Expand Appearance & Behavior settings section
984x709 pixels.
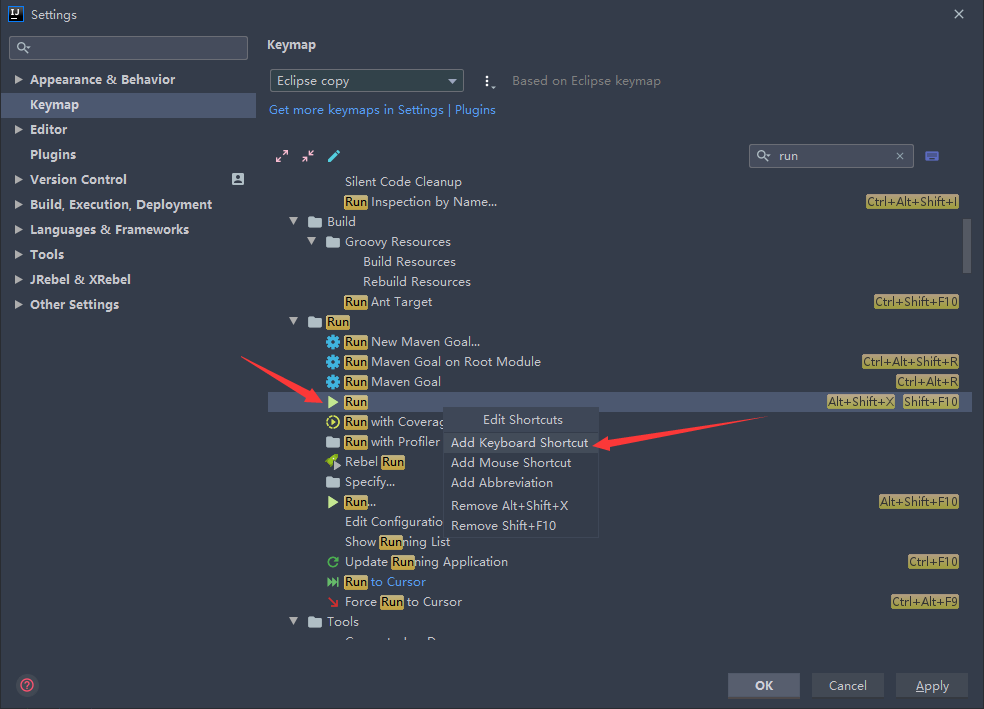(19, 80)
